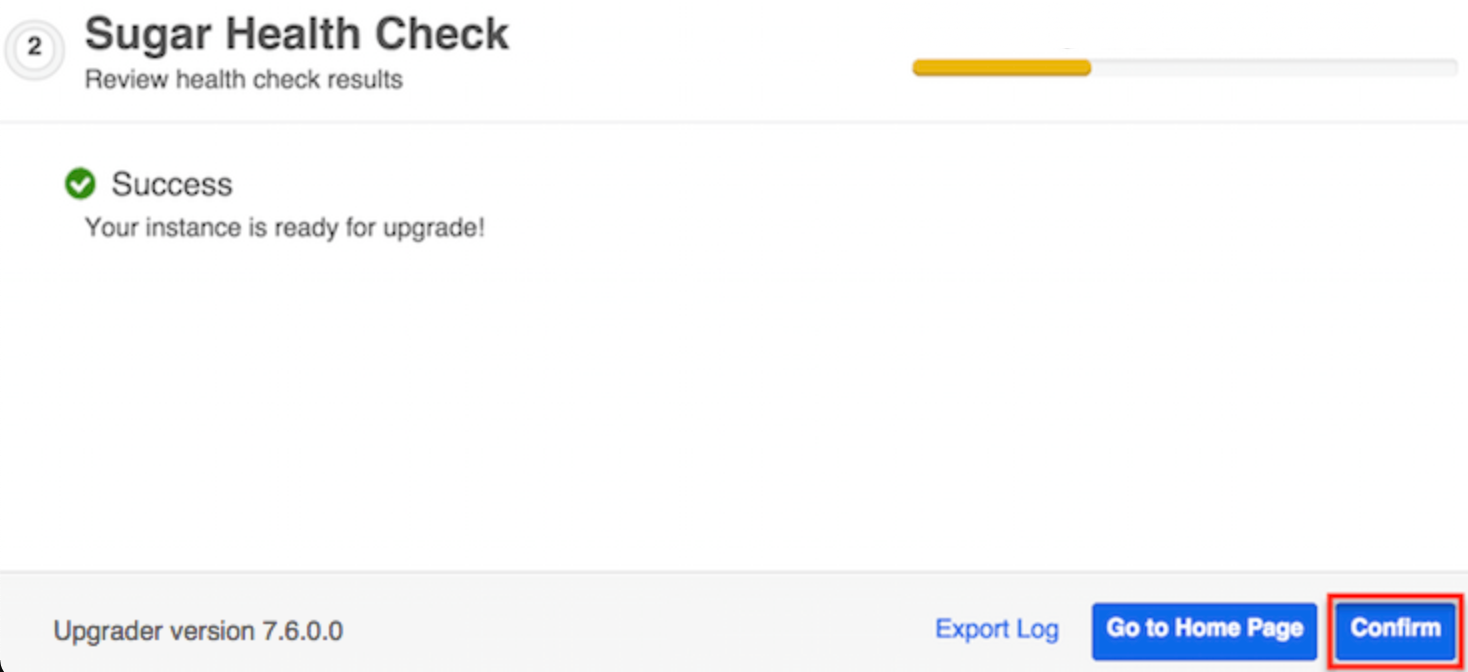Click the word Sugar in the title
This screenshot has width=1468, height=672.
147,35
